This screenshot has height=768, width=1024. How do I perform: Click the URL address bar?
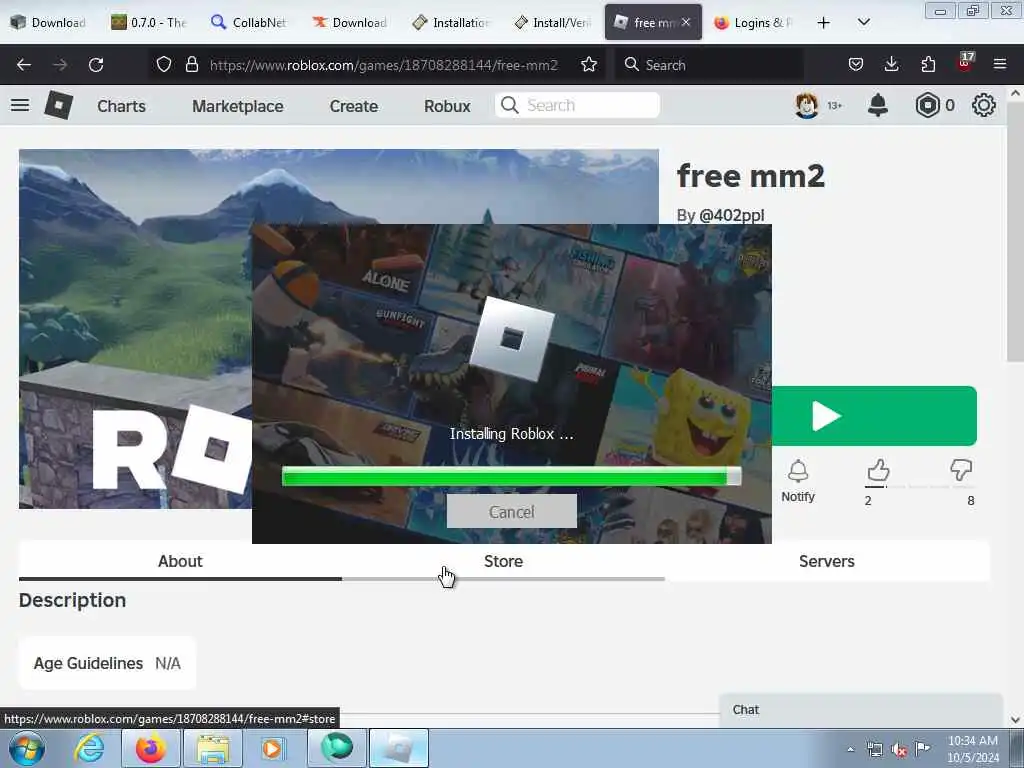[x=384, y=65]
